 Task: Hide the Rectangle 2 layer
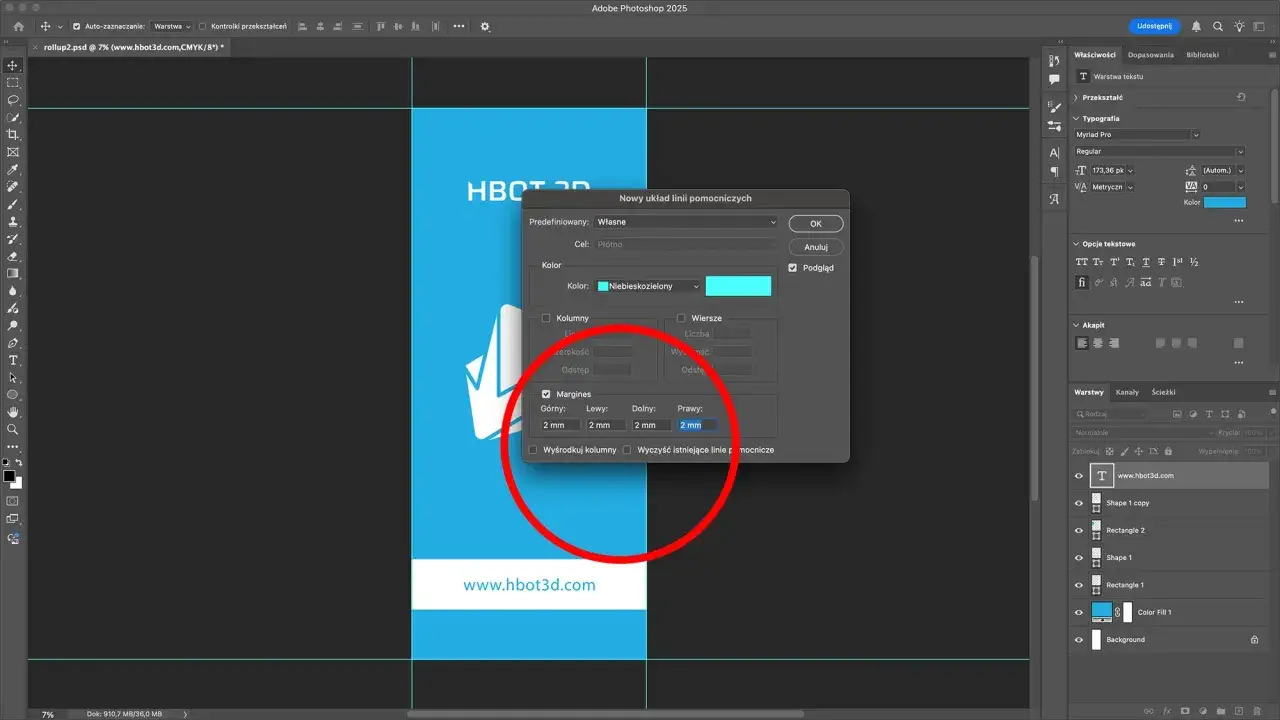(x=1079, y=530)
